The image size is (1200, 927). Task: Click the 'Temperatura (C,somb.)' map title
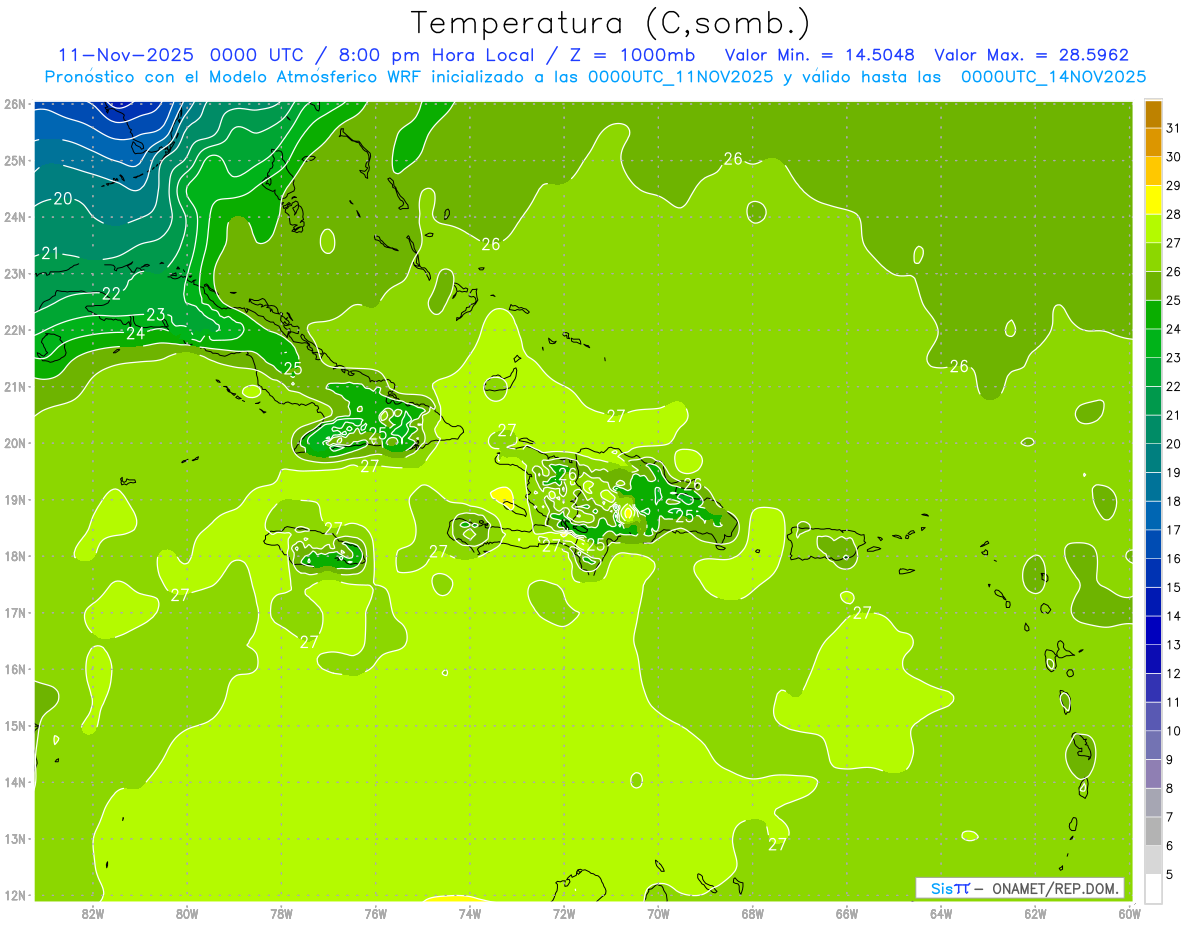(x=610, y=23)
